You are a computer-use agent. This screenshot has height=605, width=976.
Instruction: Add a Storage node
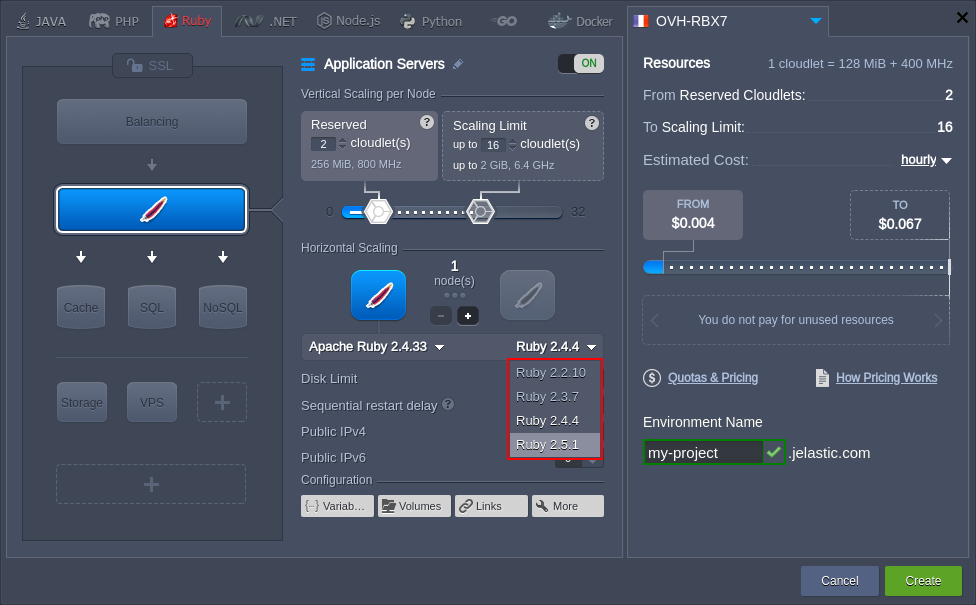coord(81,401)
